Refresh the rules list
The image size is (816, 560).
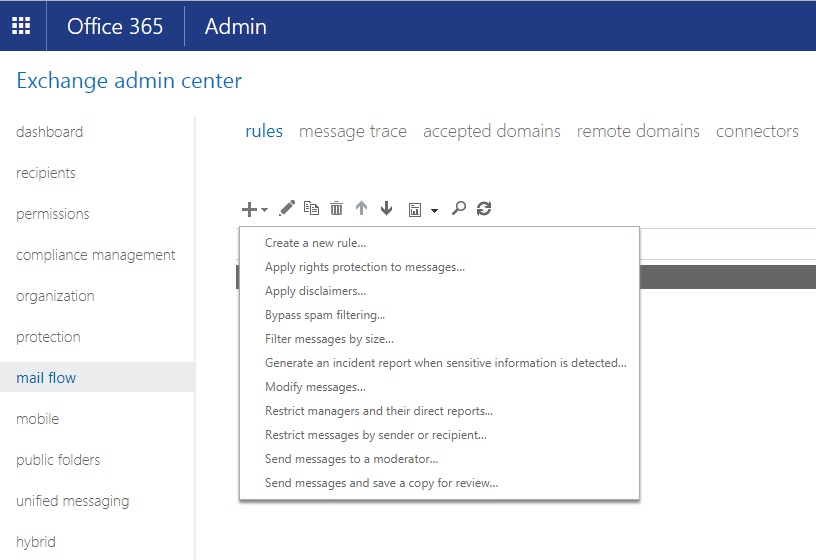[x=484, y=208]
